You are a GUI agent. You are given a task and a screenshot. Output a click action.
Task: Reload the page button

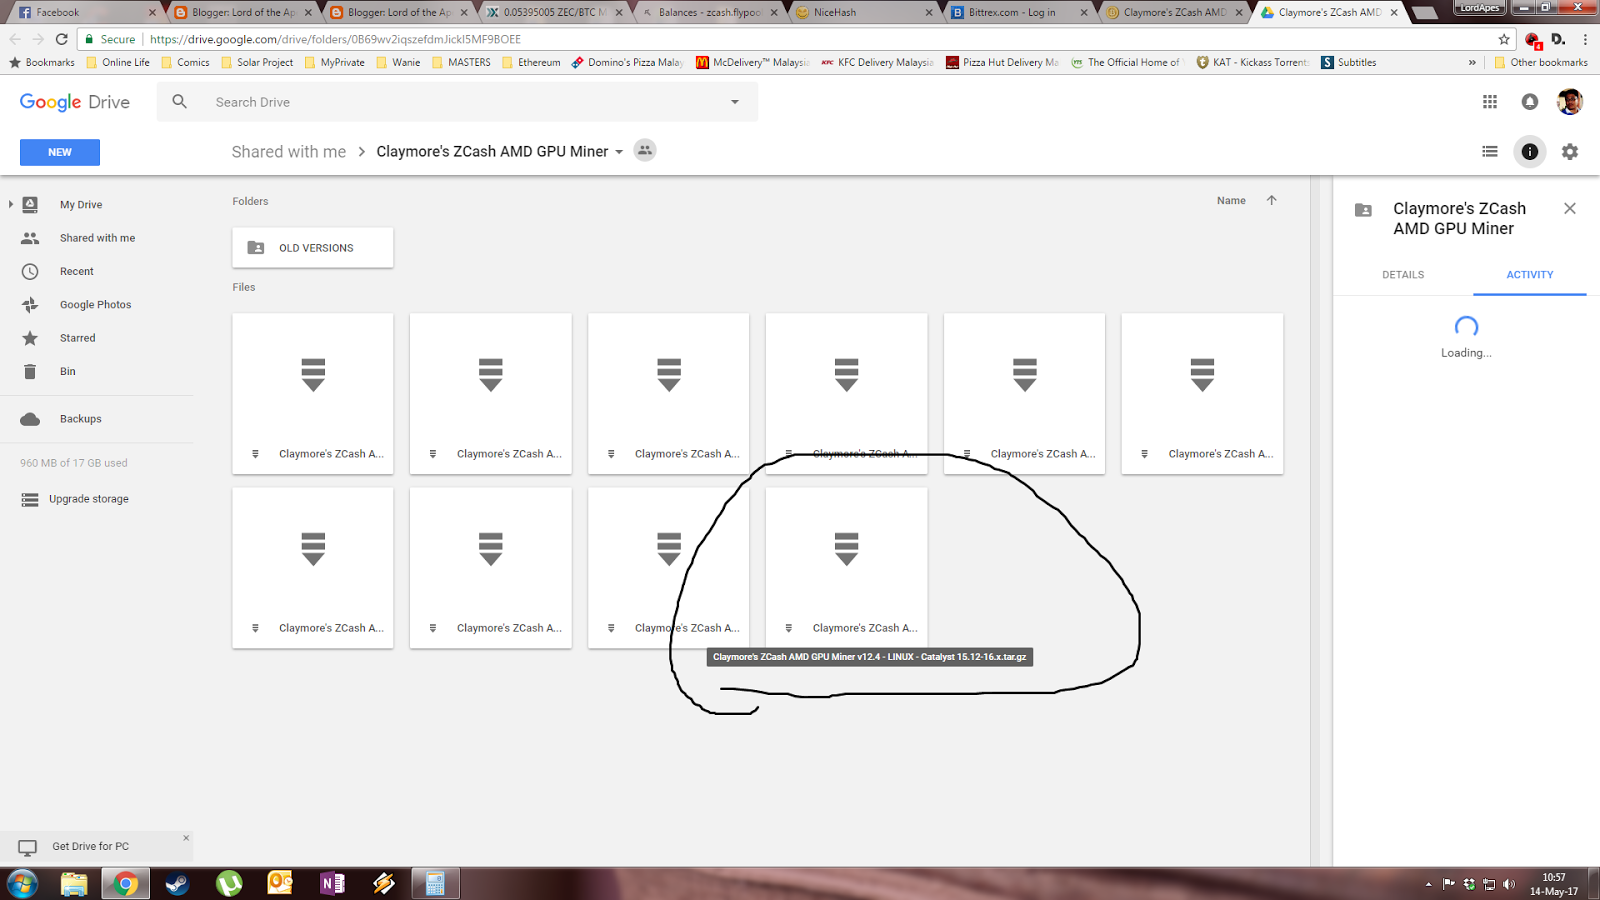point(61,39)
